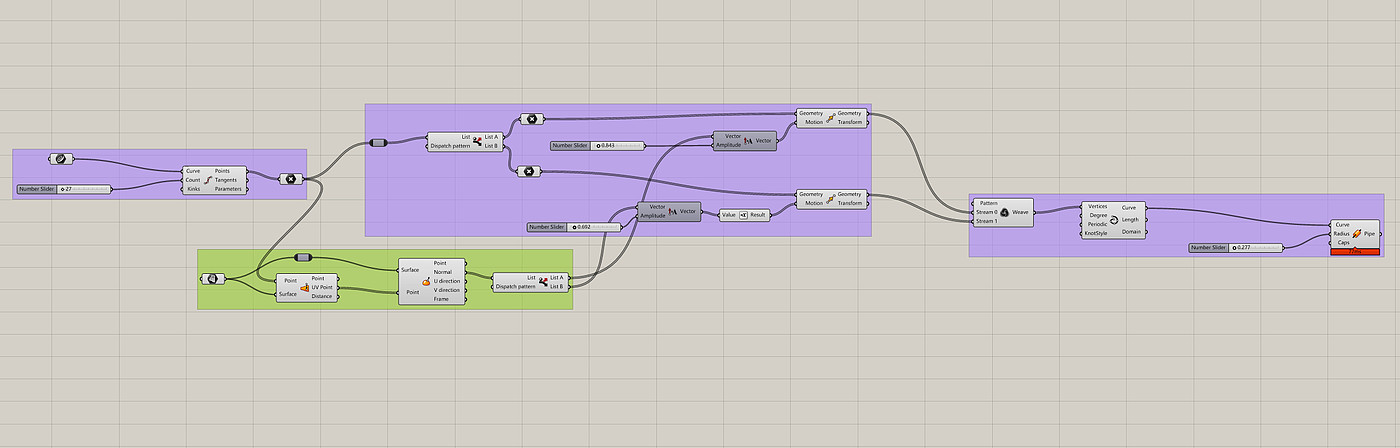Screen dimensions: 1400x448
Task: Click the Negative component icon between Value and Result
Action: point(744,215)
